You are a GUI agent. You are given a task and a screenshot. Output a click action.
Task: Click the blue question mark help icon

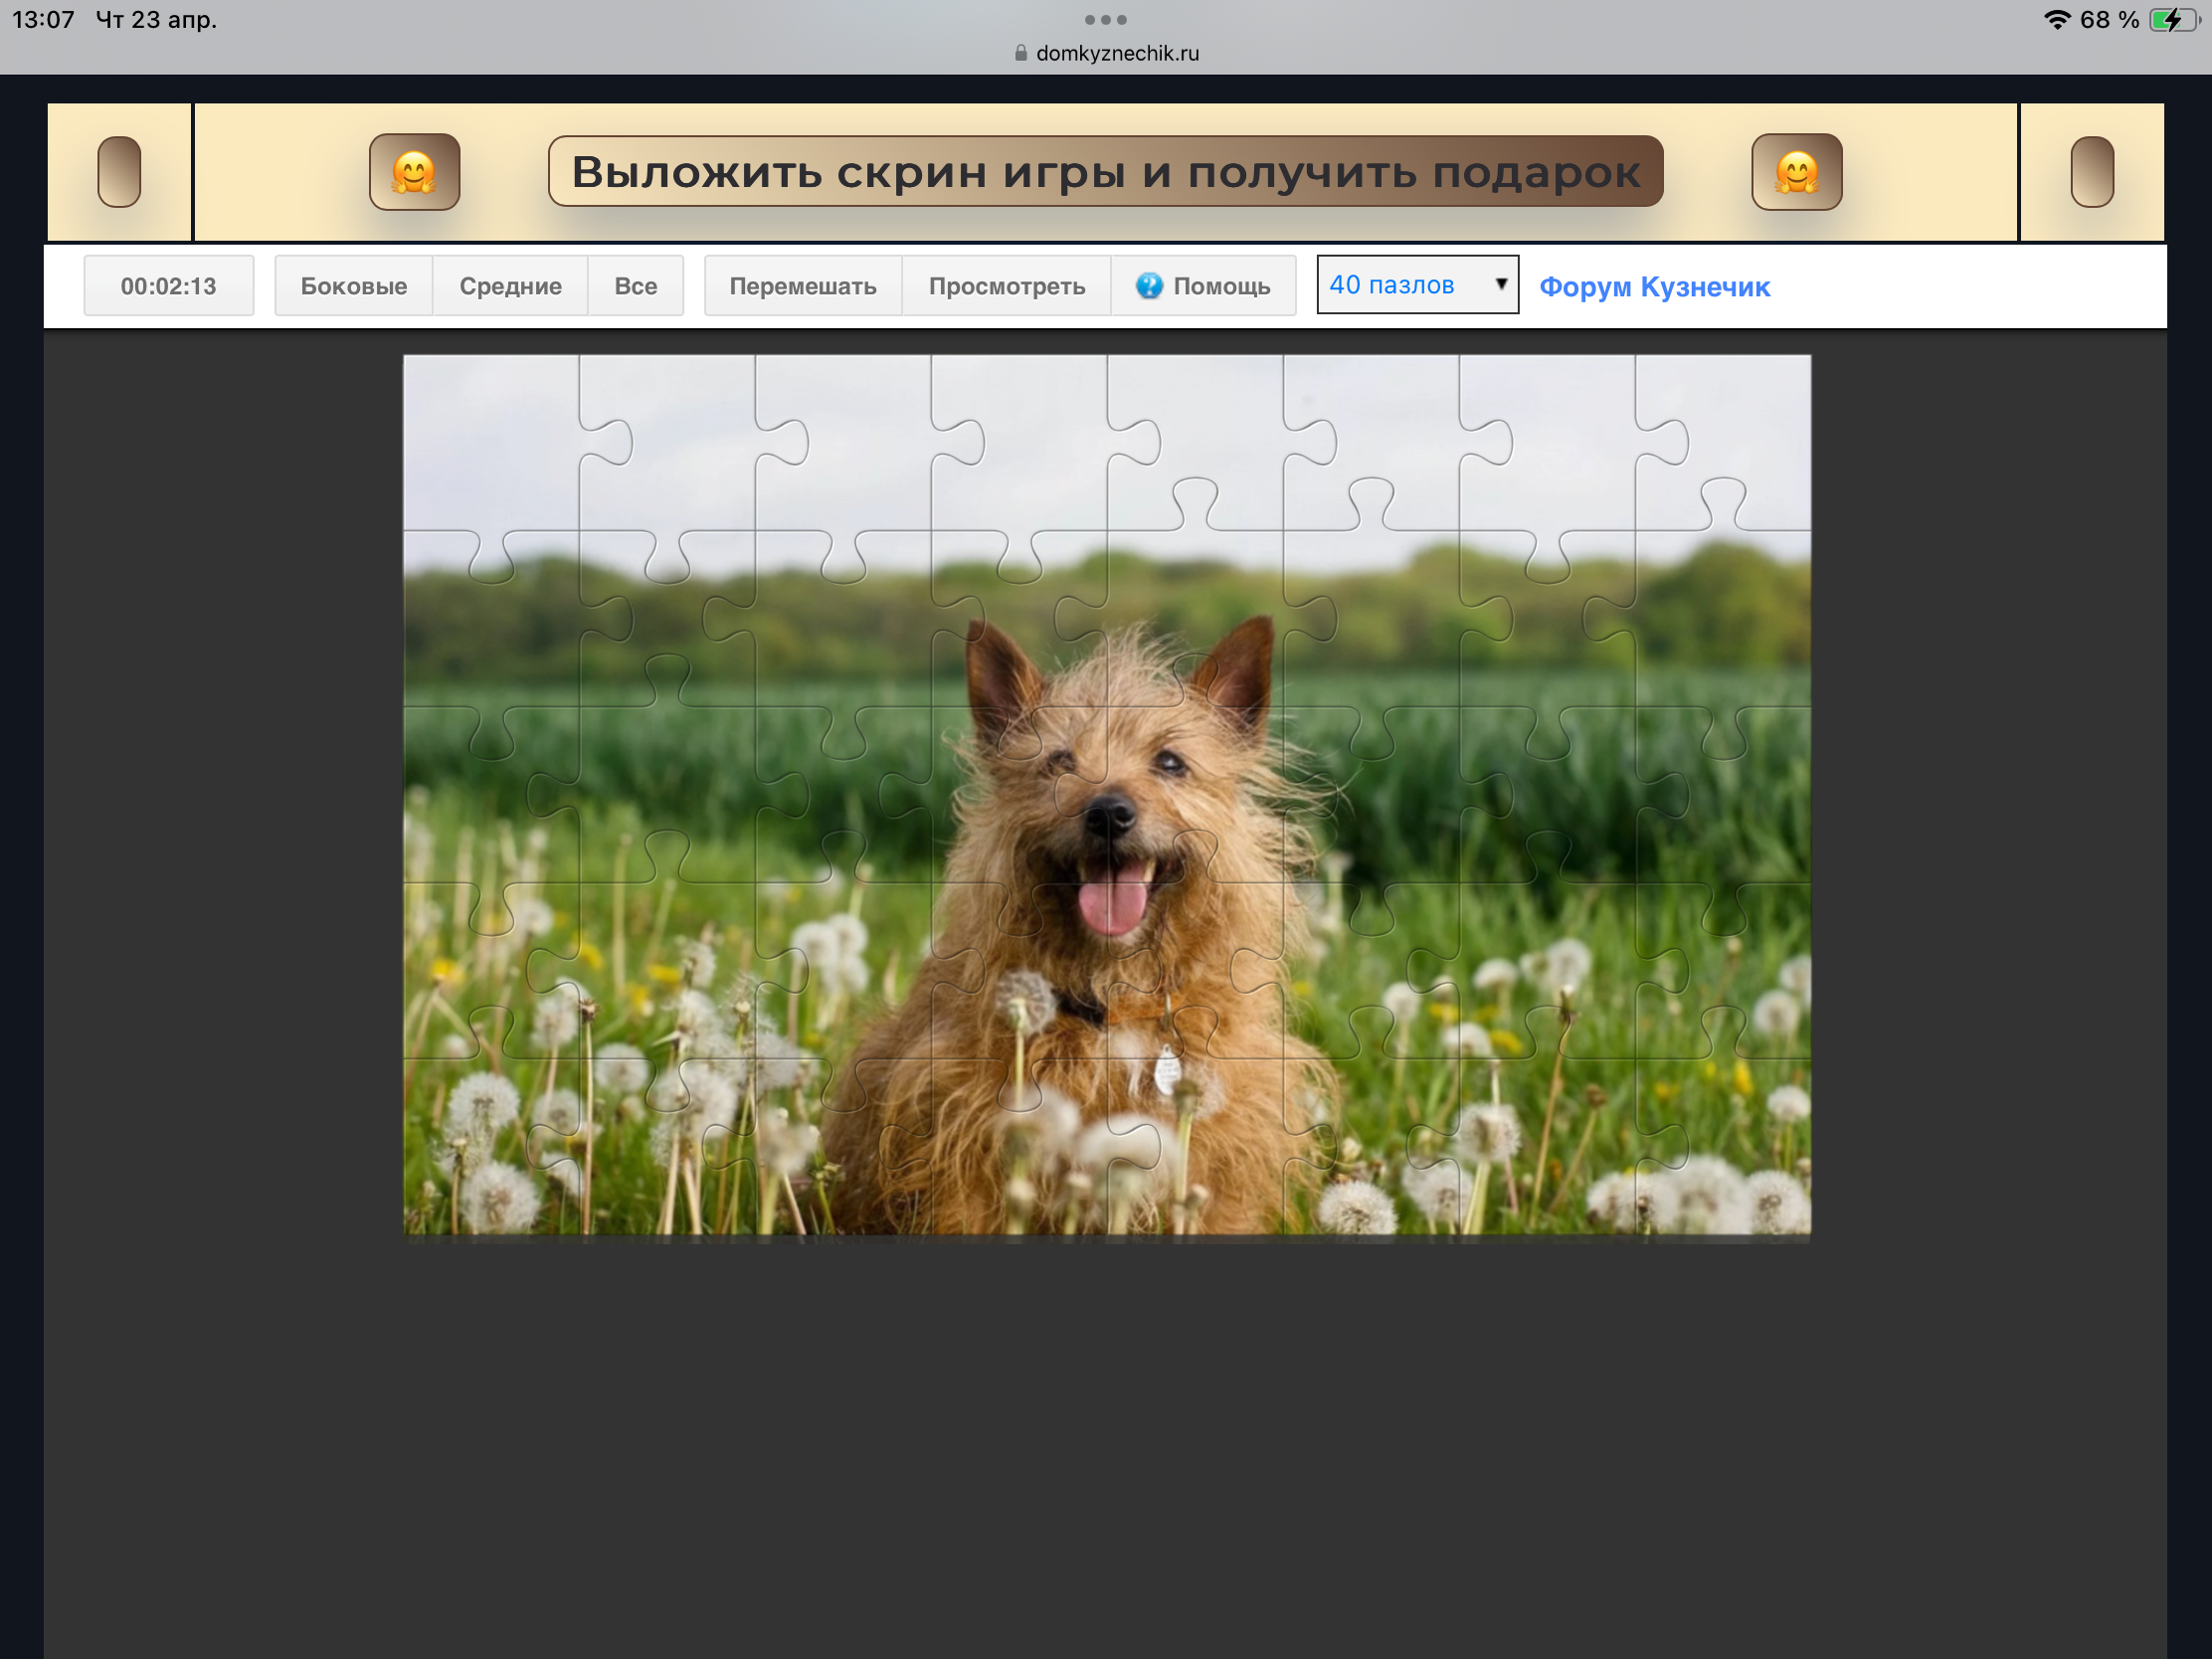point(1149,286)
